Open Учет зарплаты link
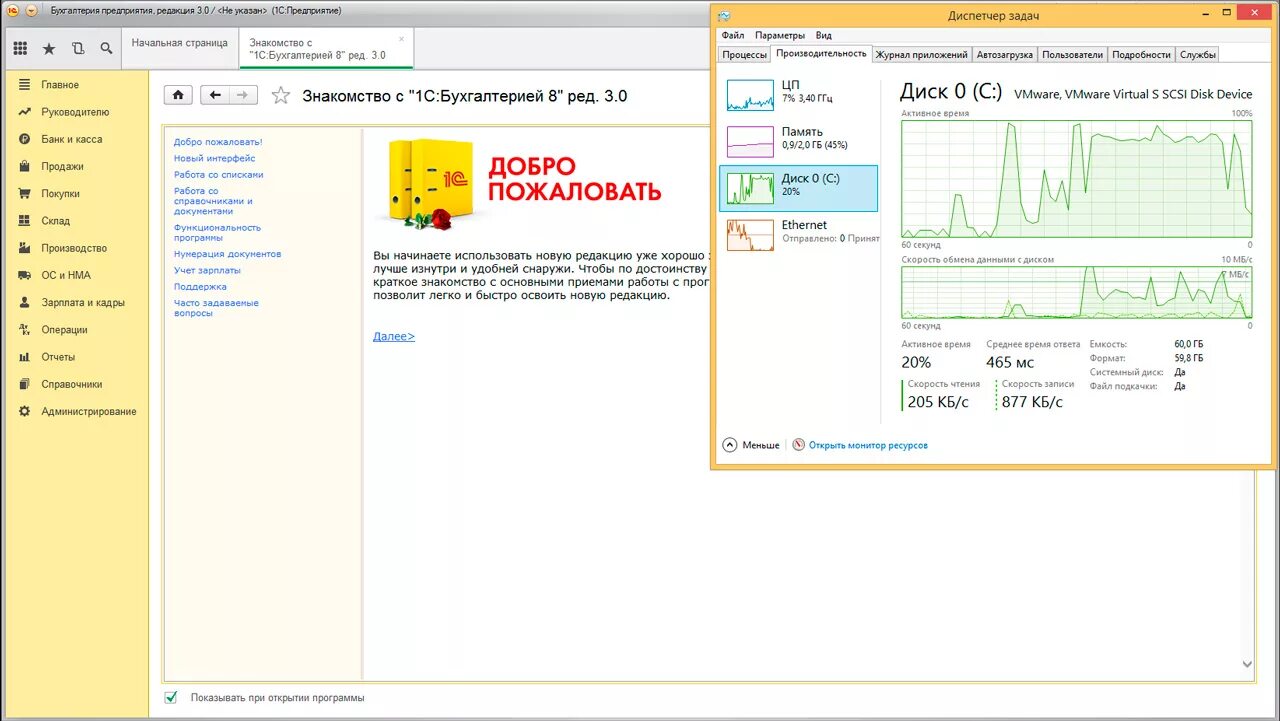 pos(207,270)
